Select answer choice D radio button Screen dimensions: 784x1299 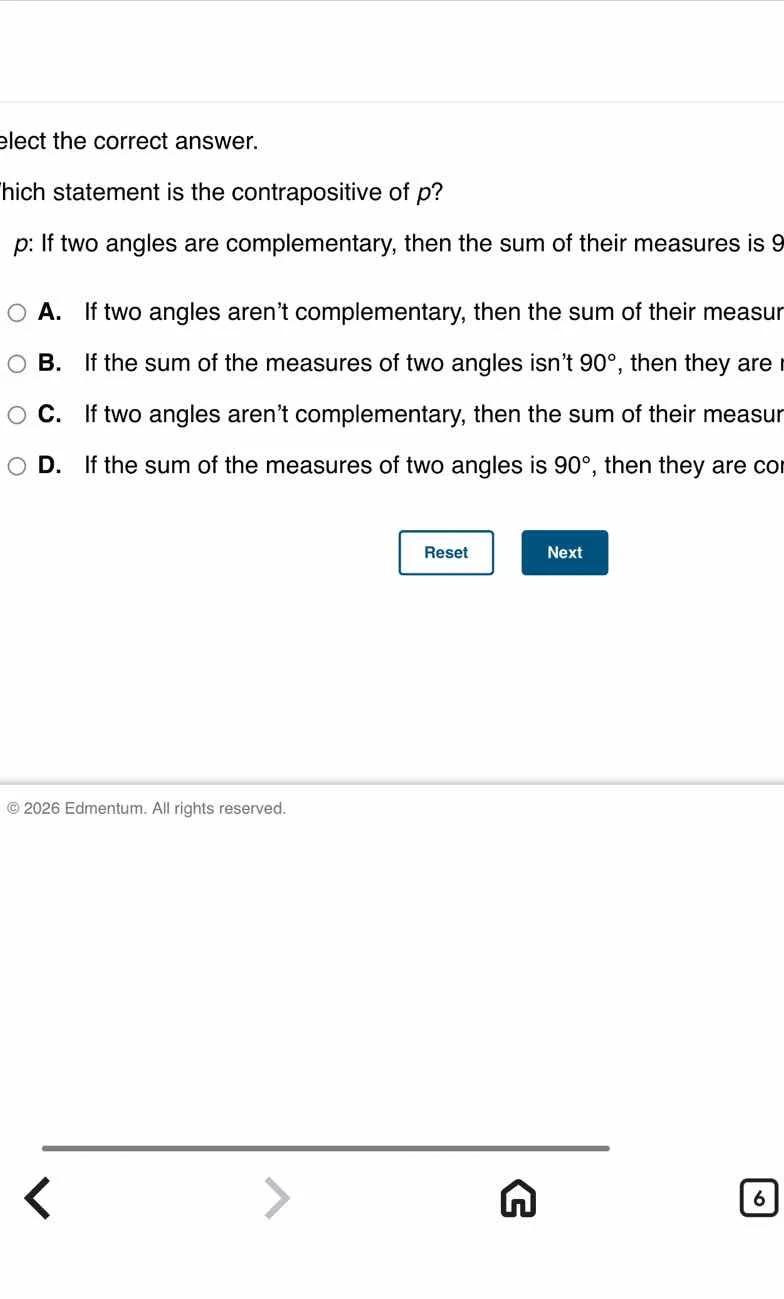pos(16,465)
